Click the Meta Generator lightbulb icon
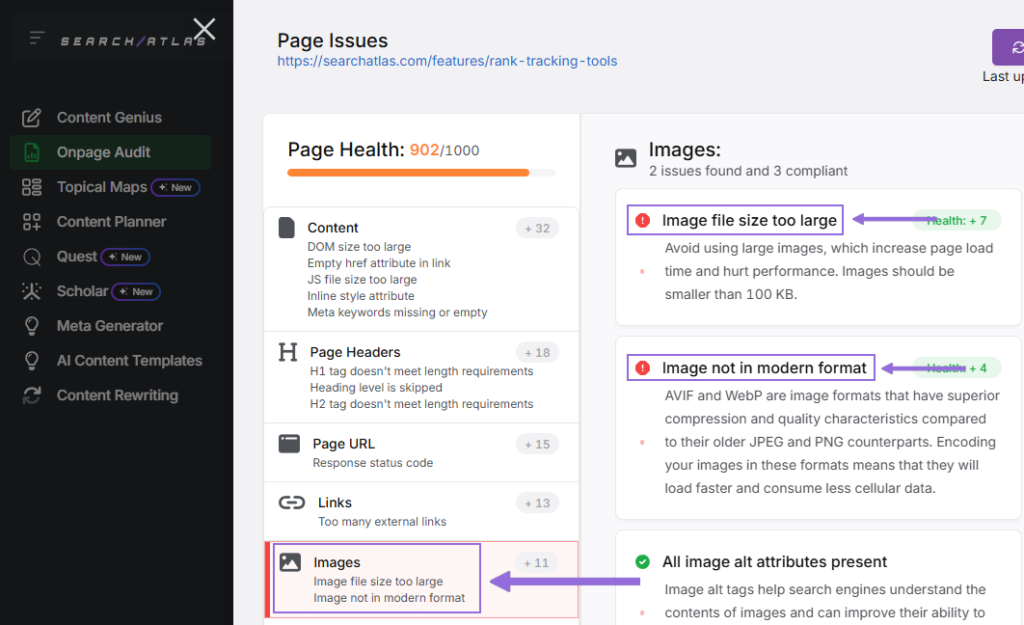Screen dimensions: 1024x625 pos(31,326)
